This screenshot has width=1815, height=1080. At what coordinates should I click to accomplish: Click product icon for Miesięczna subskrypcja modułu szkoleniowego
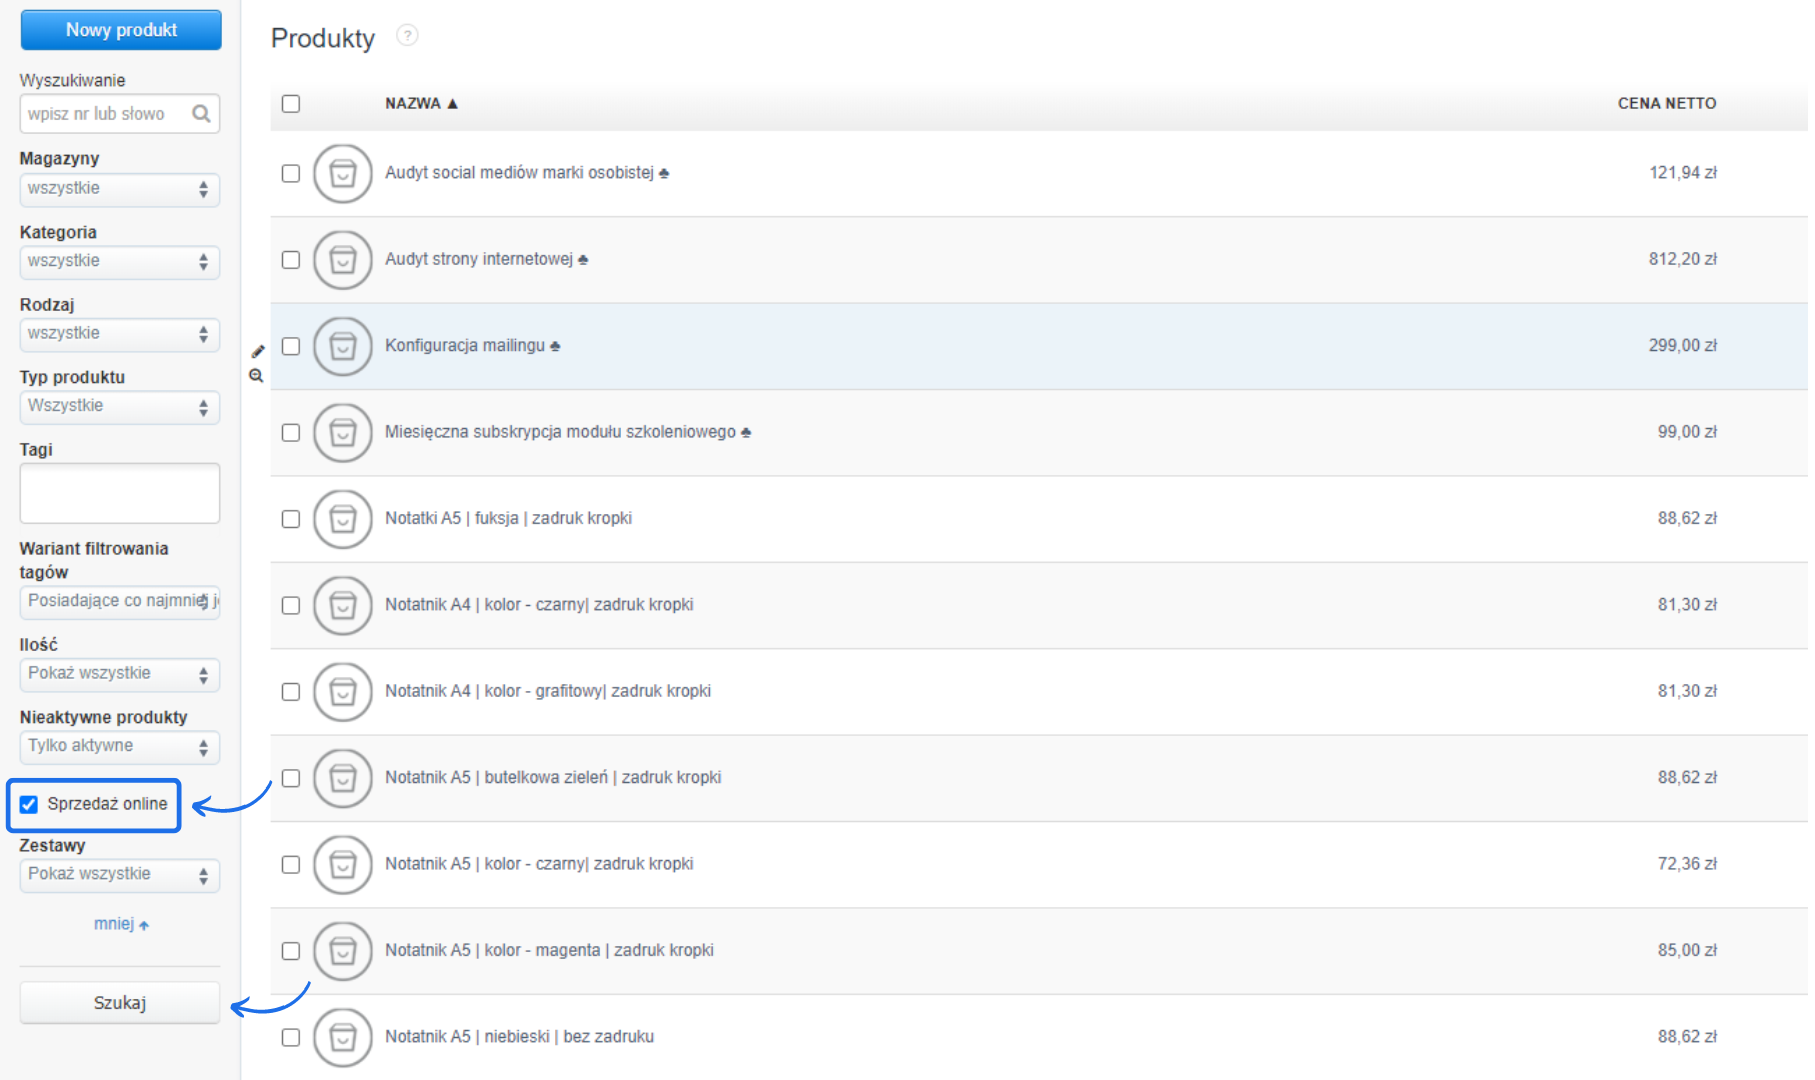tap(342, 433)
